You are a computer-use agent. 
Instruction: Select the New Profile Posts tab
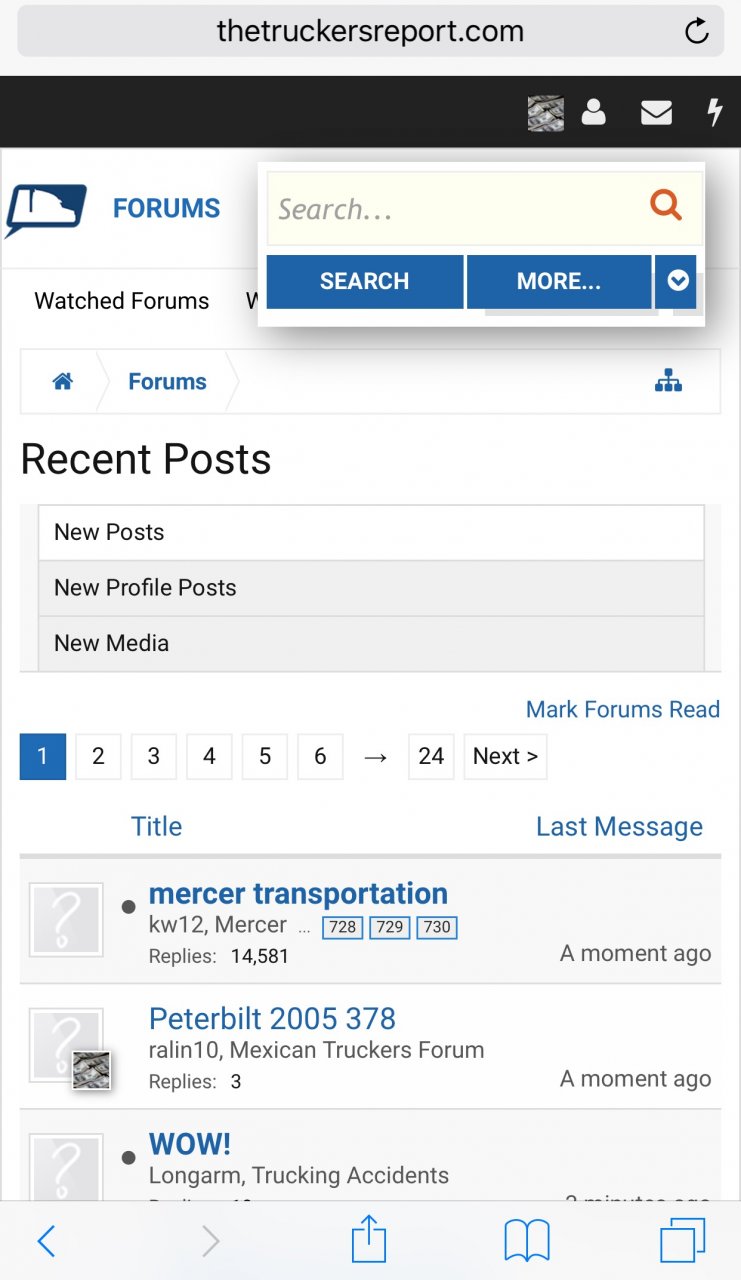coord(145,587)
